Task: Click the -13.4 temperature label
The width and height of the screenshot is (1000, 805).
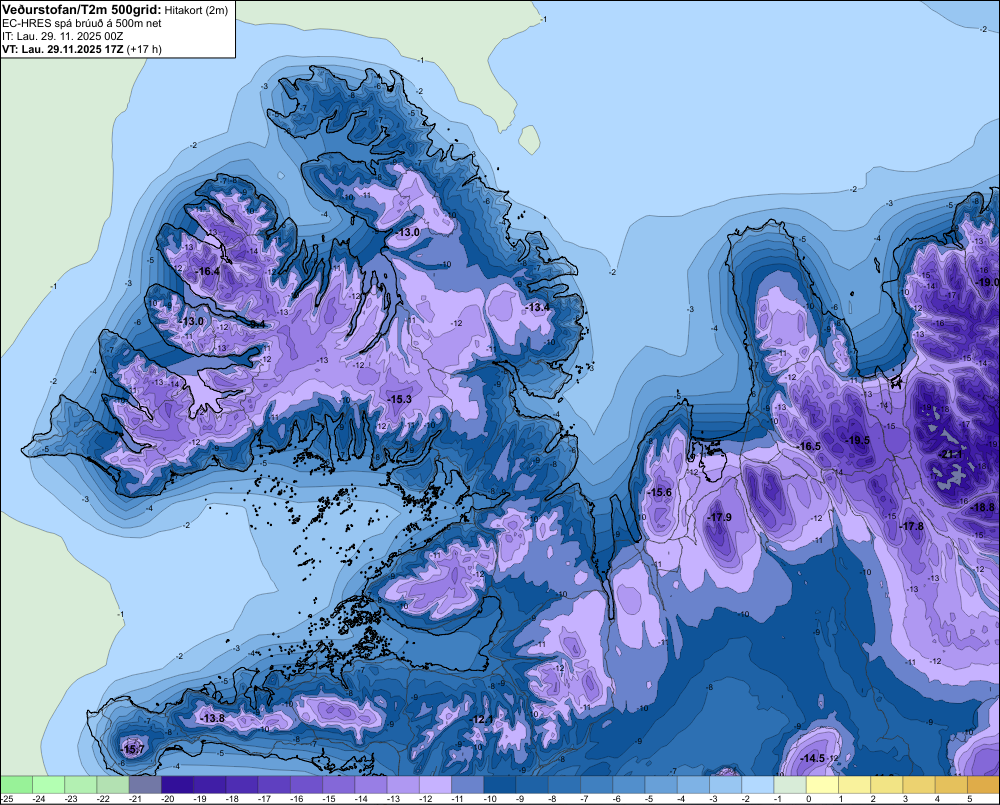Action: [x=537, y=307]
